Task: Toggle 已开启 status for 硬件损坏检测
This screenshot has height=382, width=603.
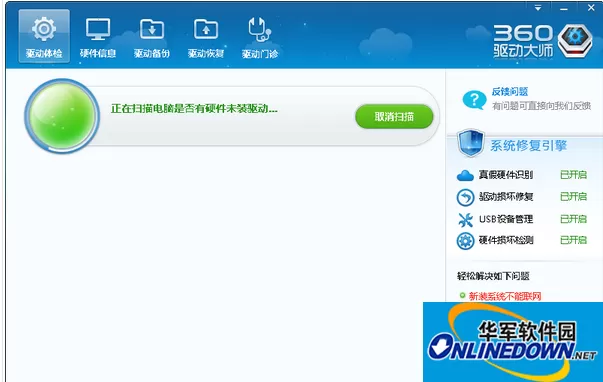Action: (573, 240)
